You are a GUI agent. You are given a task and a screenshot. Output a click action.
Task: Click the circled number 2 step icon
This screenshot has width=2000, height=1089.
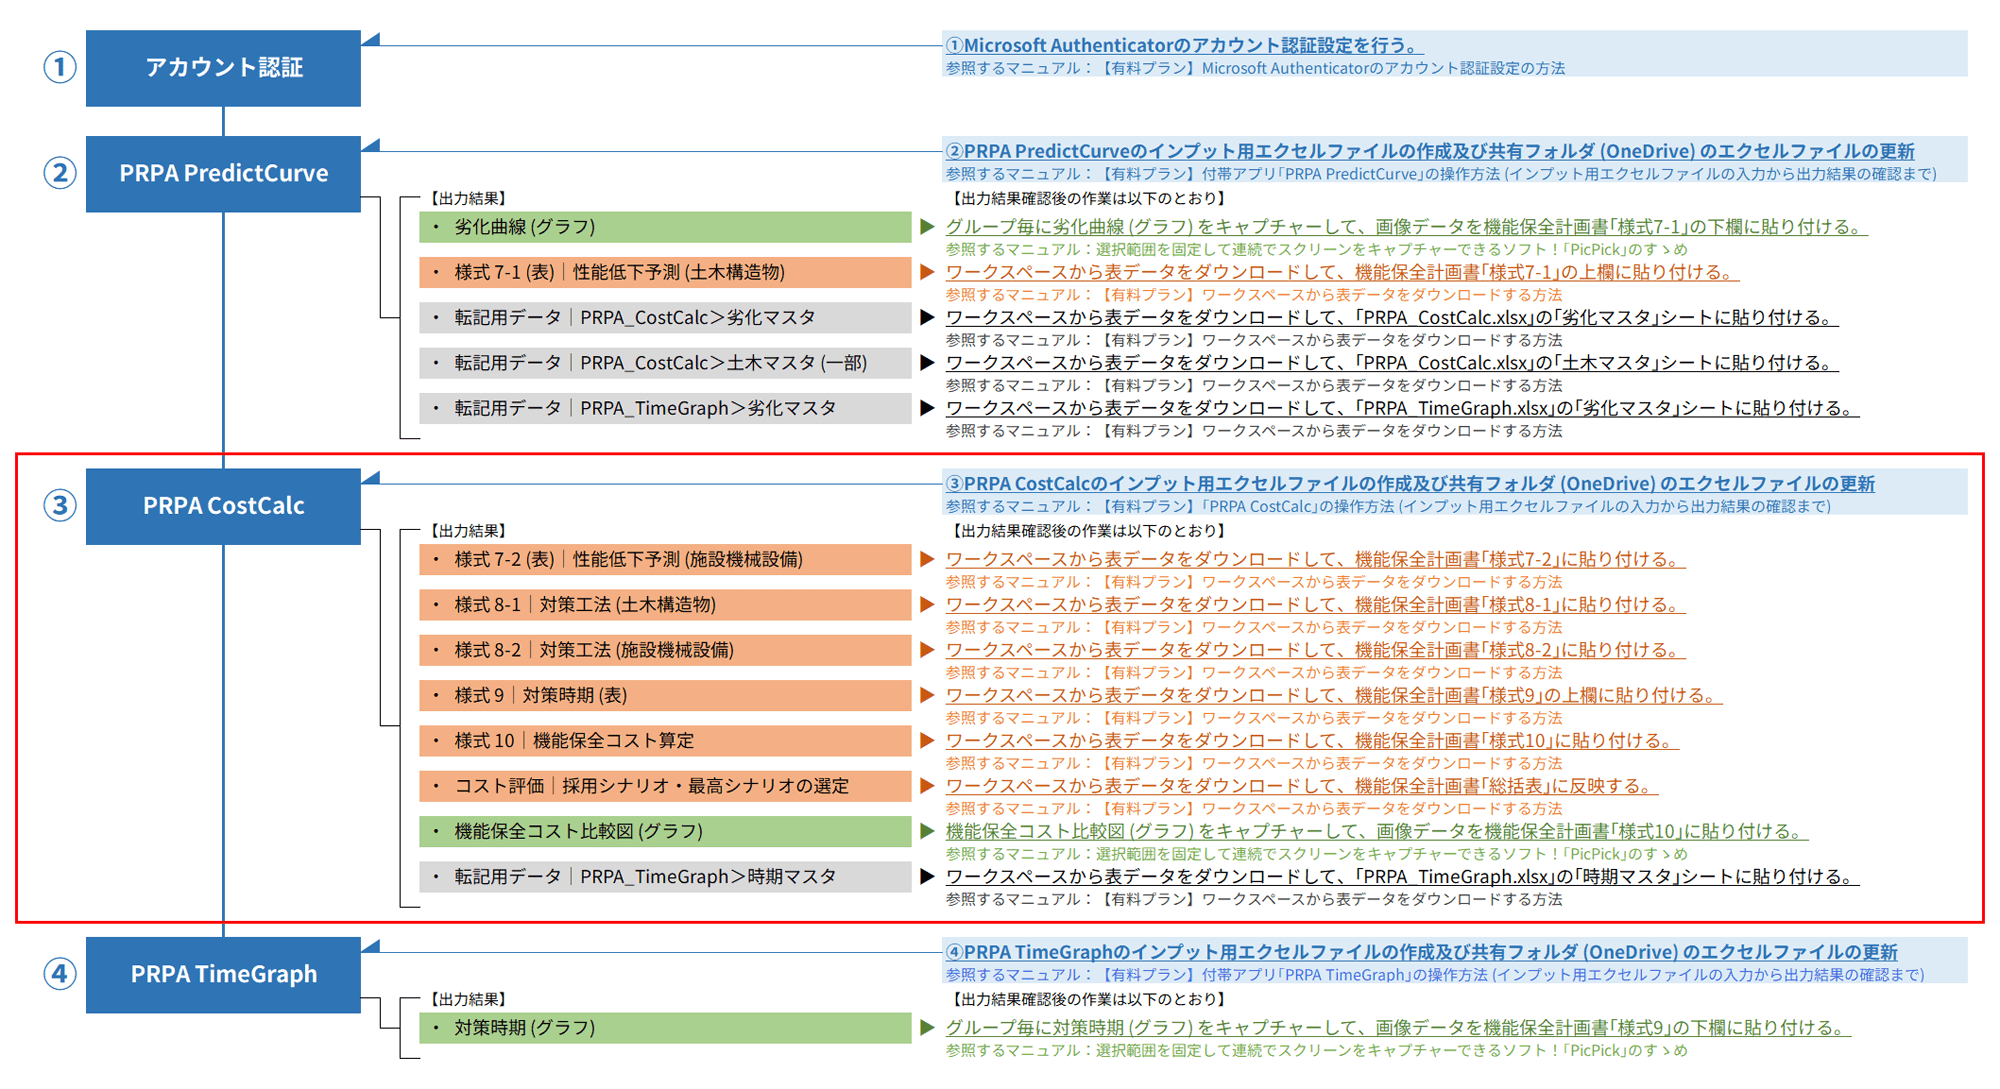pyautogui.click(x=60, y=173)
